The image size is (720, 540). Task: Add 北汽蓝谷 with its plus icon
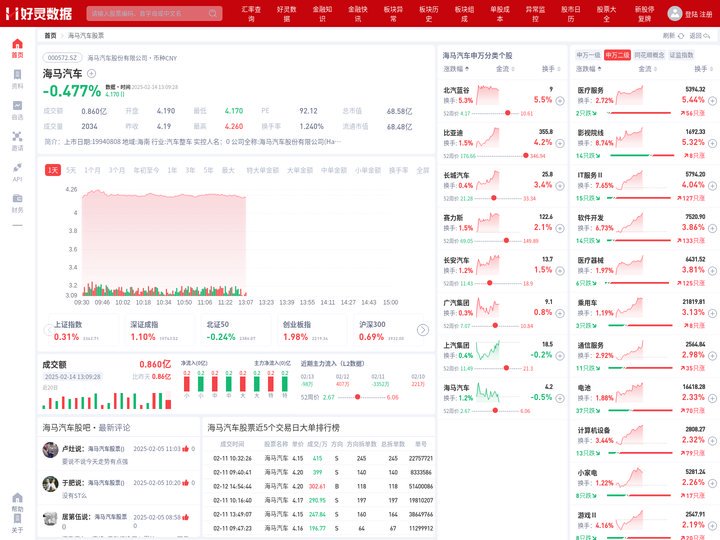tap(560, 101)
